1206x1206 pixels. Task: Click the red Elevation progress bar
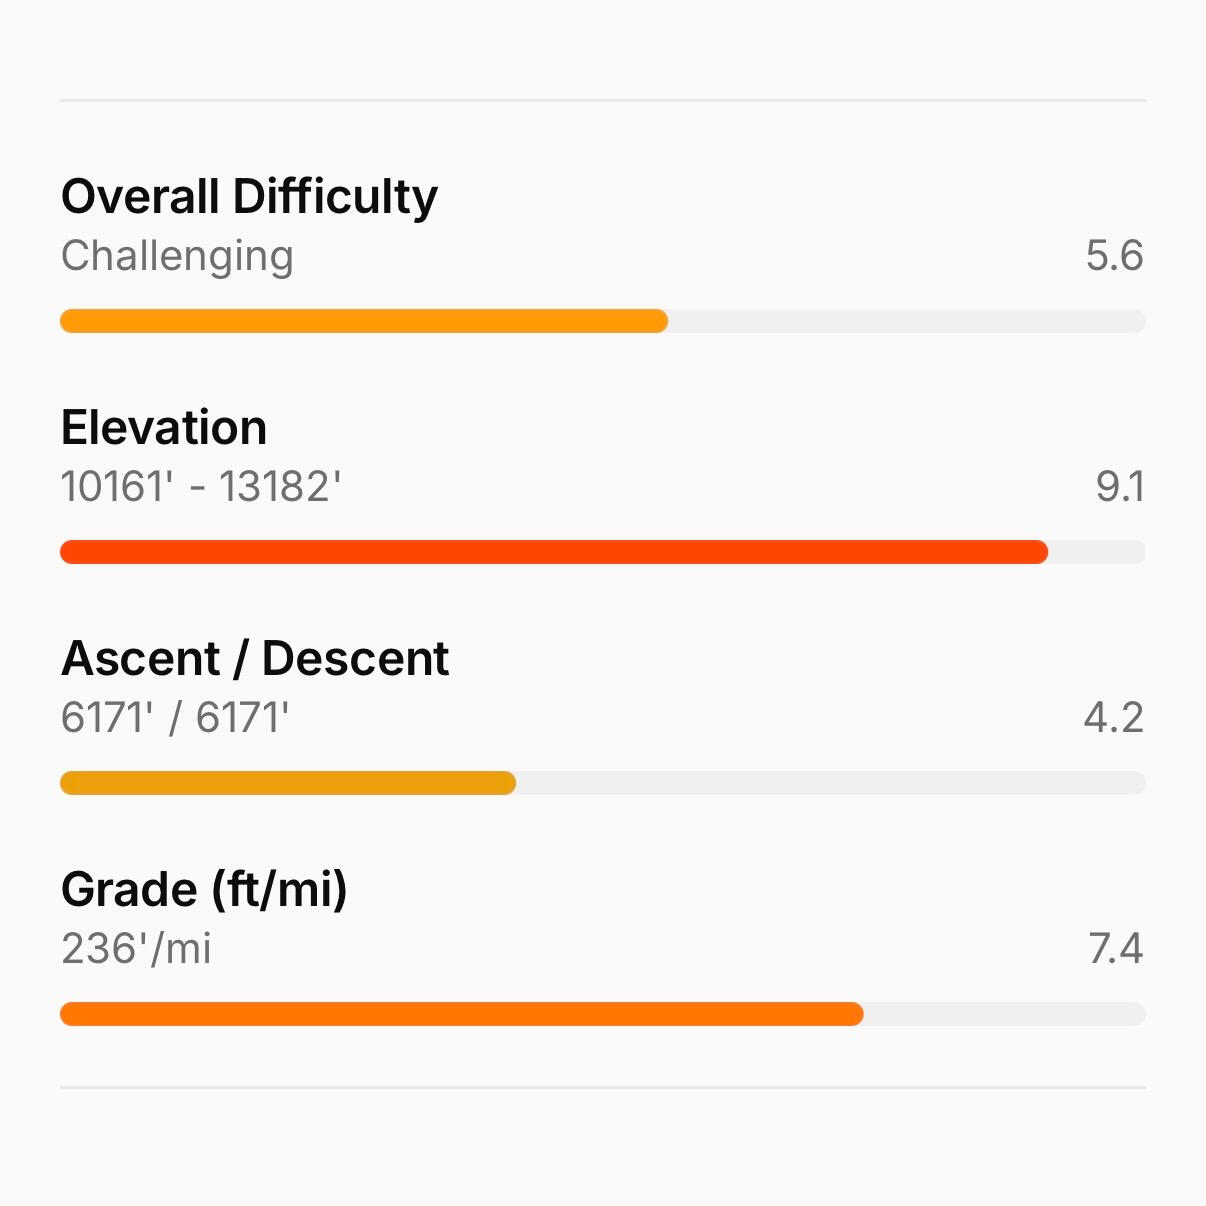point(553,552)
